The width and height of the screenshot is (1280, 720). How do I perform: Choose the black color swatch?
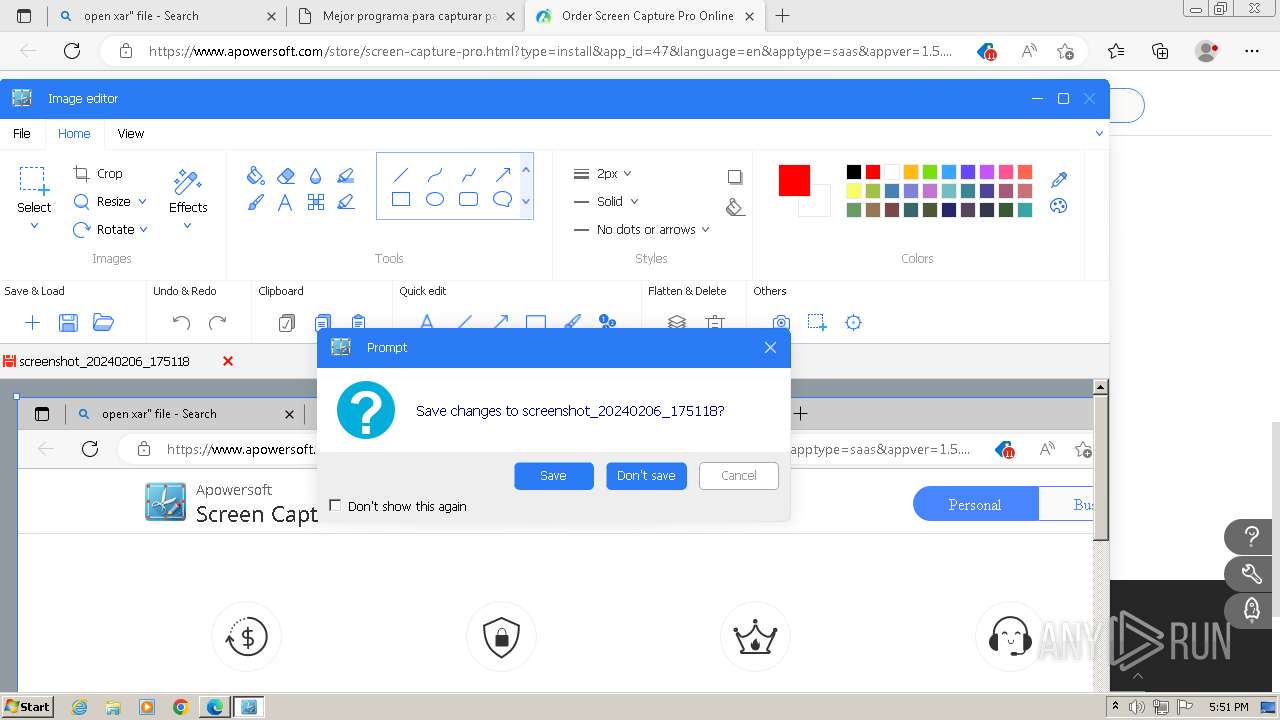point(854,172)
